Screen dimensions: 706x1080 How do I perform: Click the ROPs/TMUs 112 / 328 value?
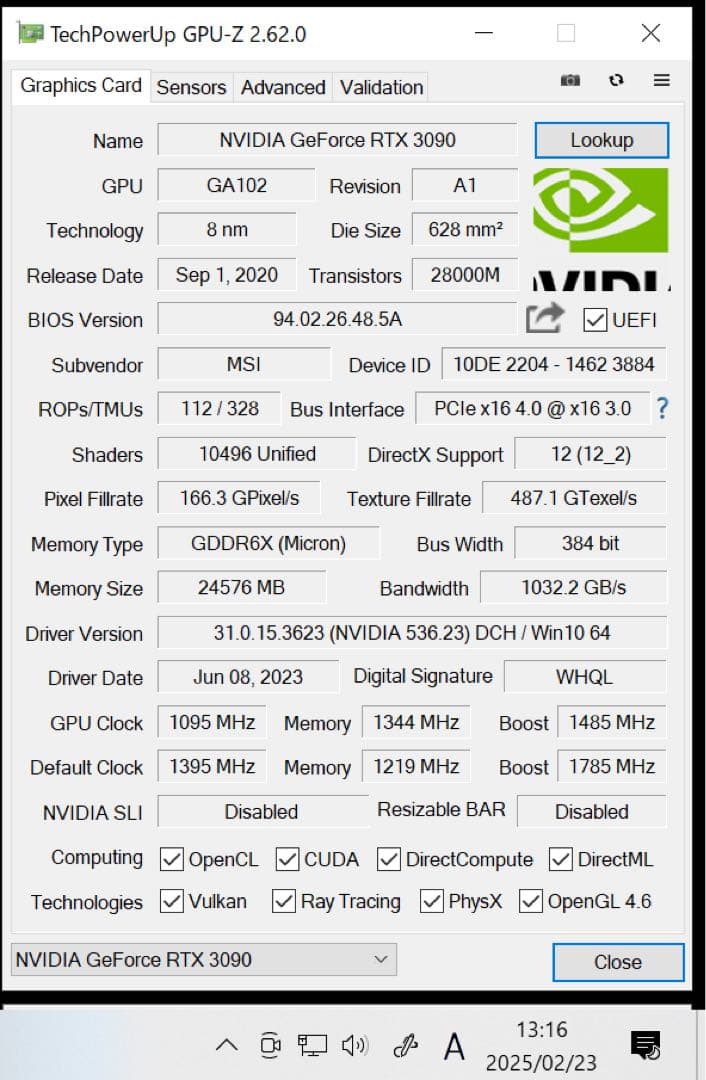[x=219, y=408]
